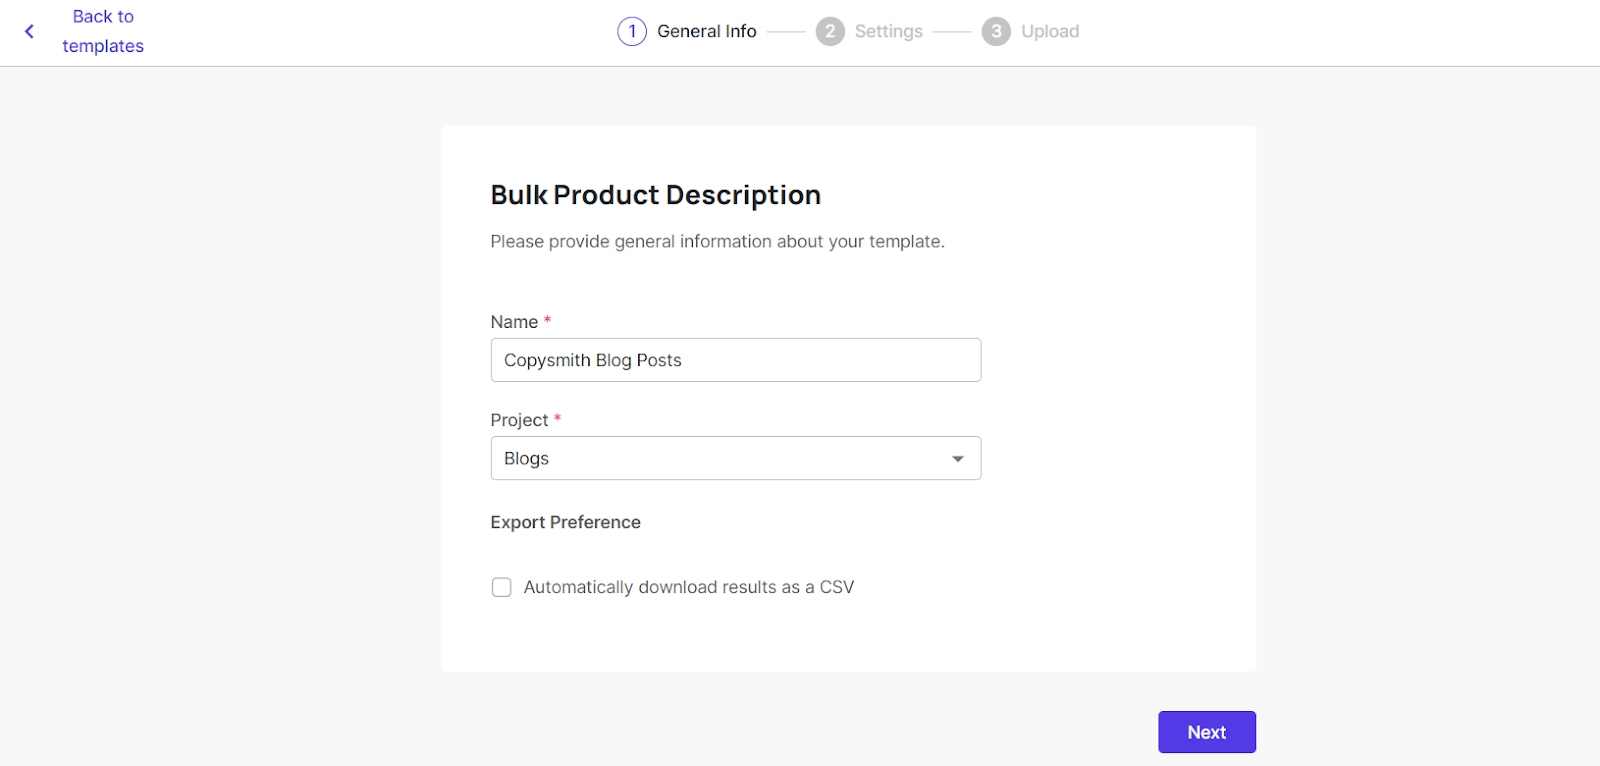Click the Name field label
The height and width of the screenshot is (766, 1600).
click(x=514, y=322)
